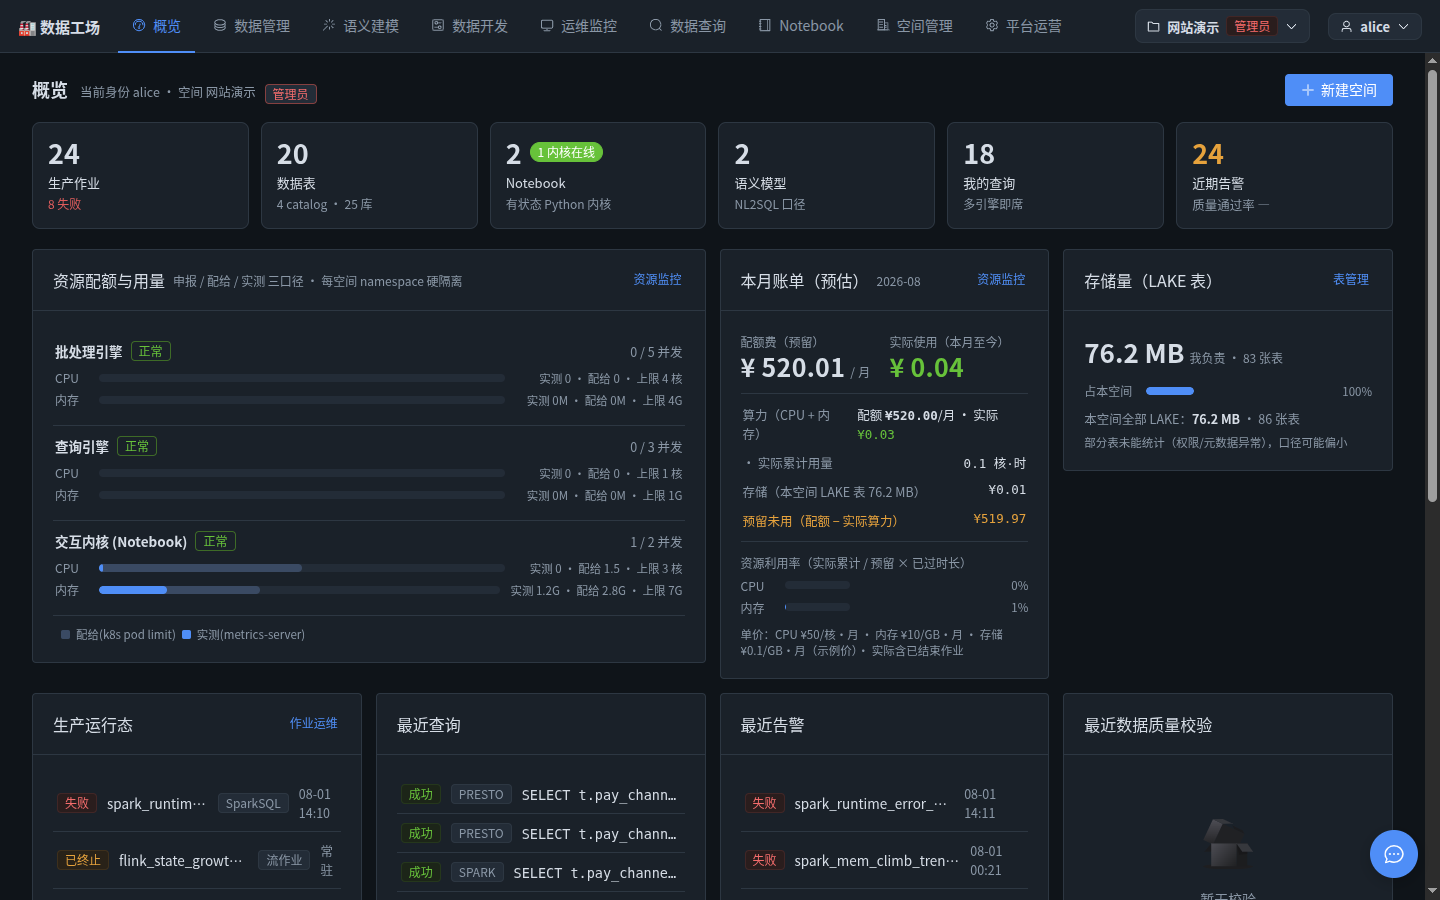1440x900 pixels.
Task: Click the 新建空间 button
Action: coord(1339,90)
